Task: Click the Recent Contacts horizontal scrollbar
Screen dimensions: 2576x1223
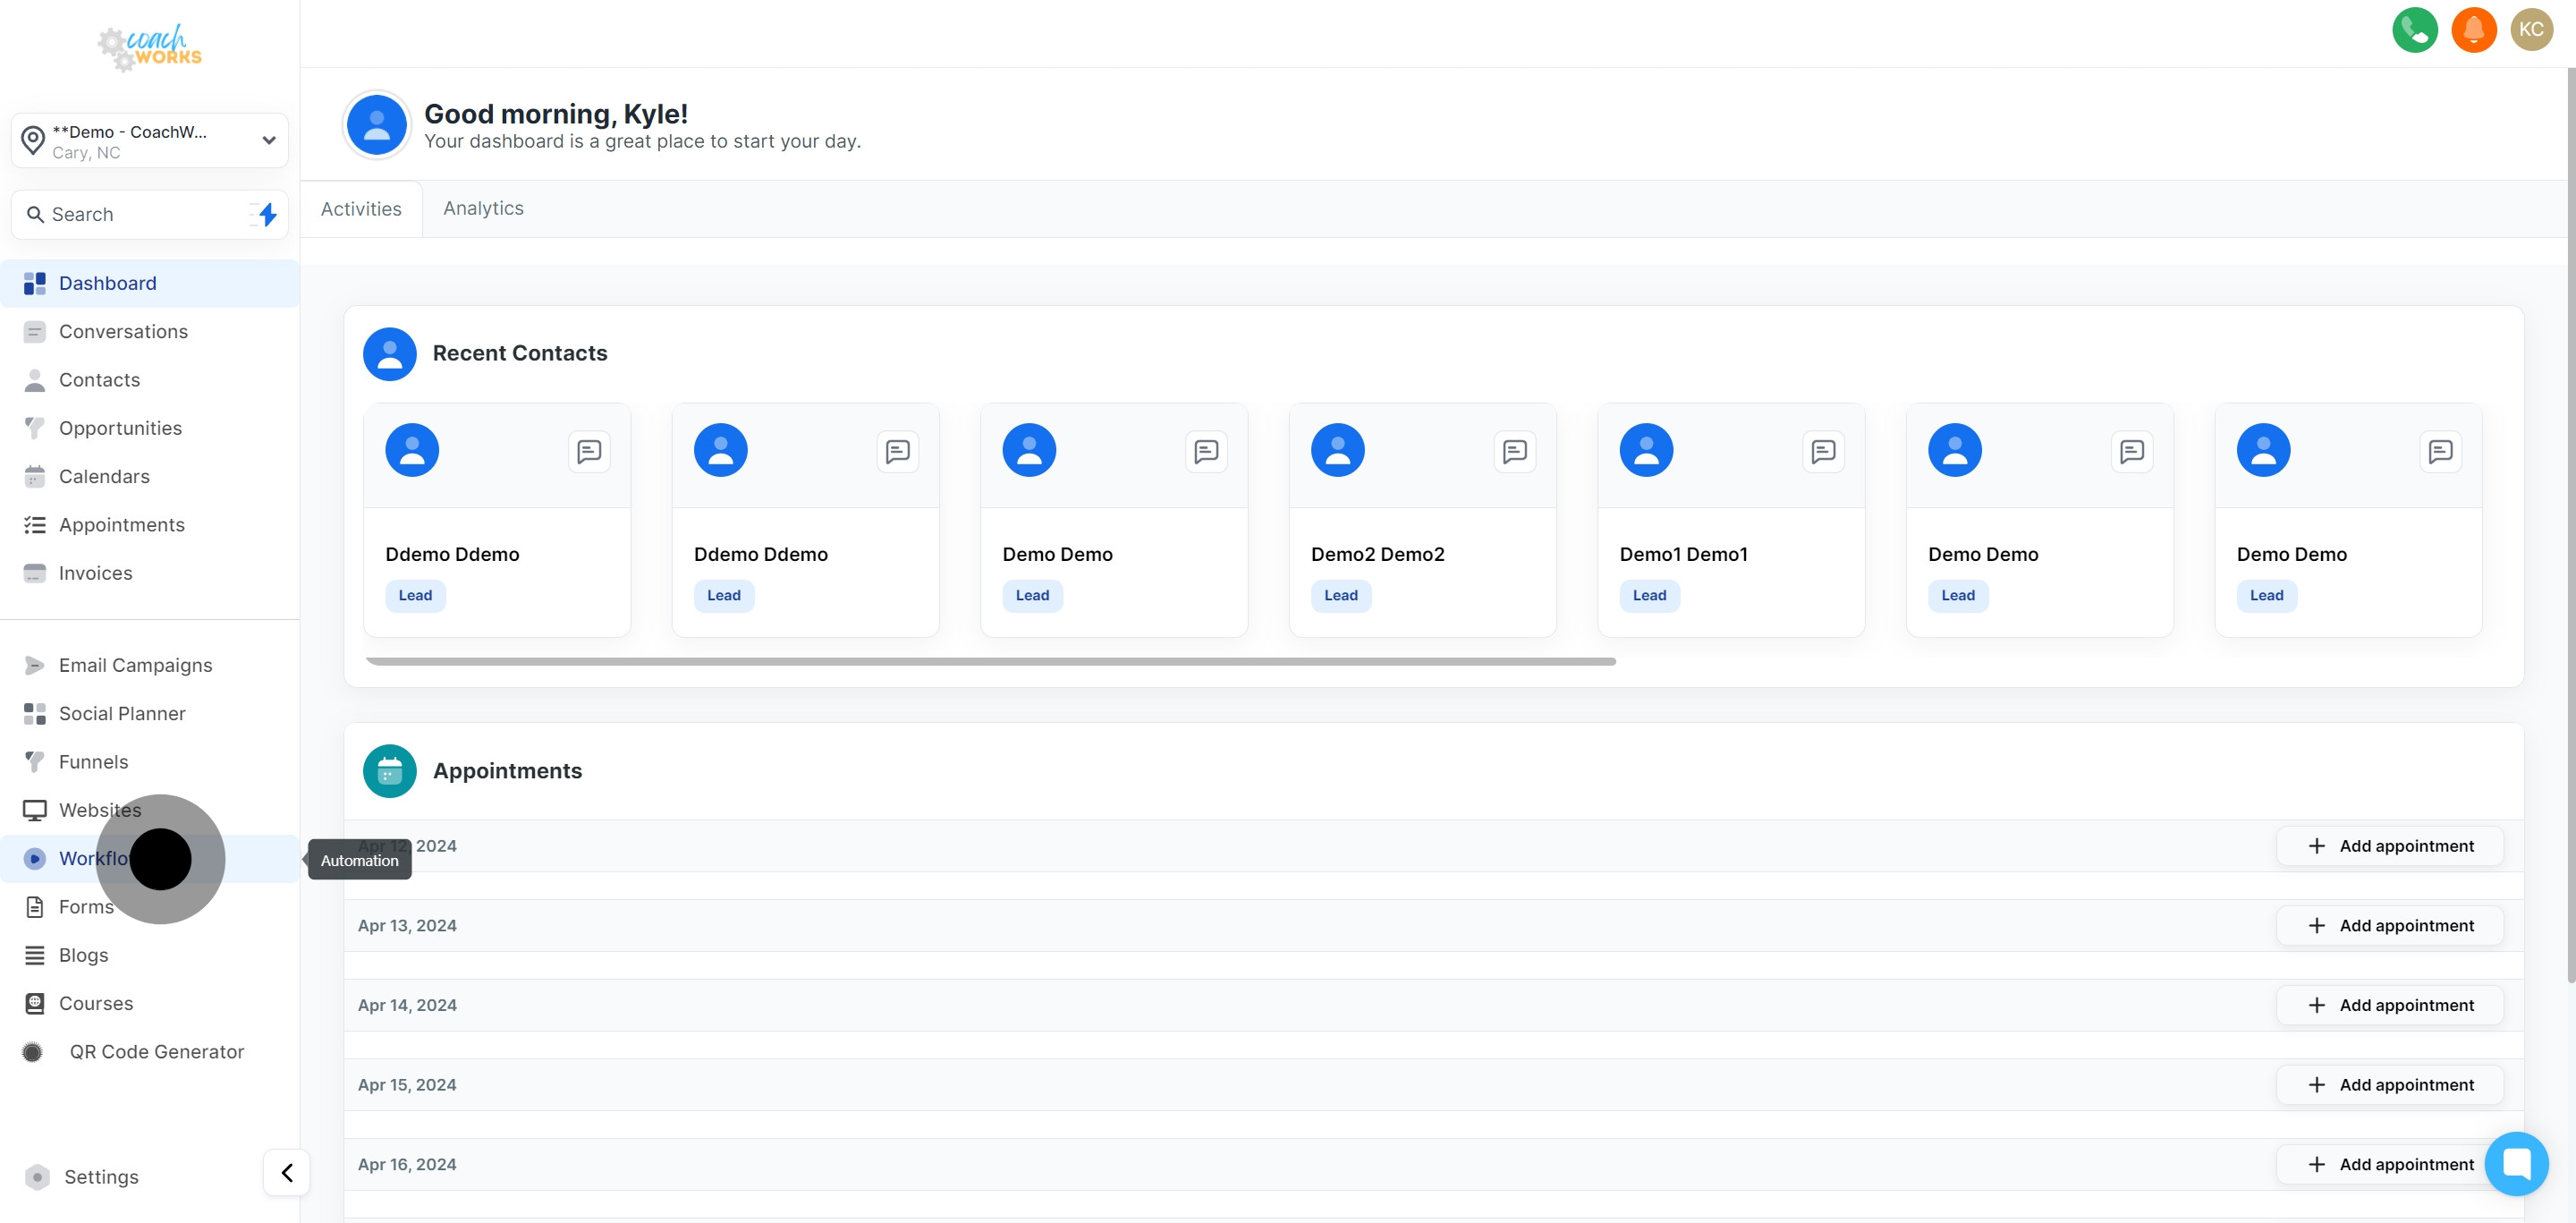Action: (990, 661)
